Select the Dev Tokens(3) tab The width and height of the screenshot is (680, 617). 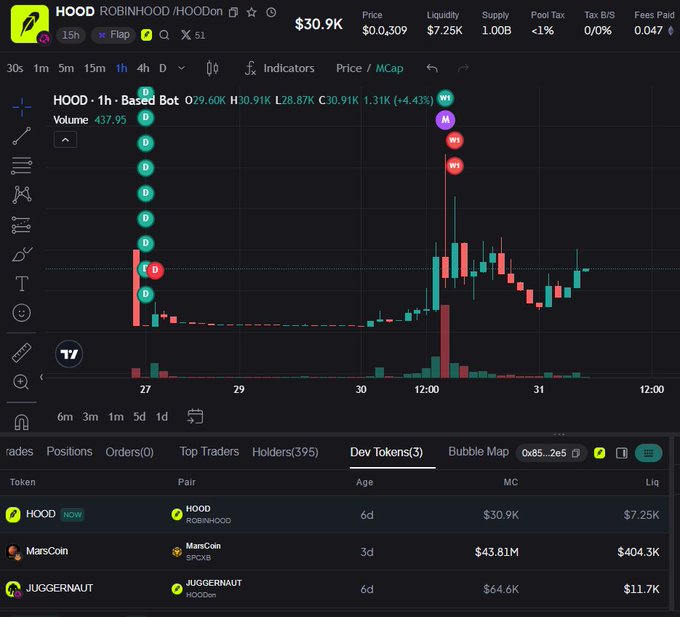coord(386,452)
